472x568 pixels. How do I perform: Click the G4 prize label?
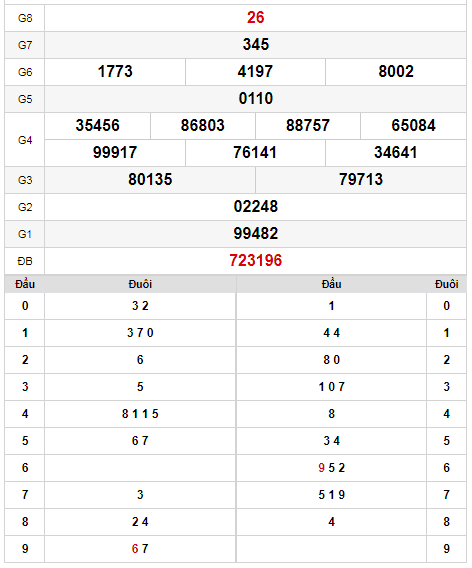(25, 140)
